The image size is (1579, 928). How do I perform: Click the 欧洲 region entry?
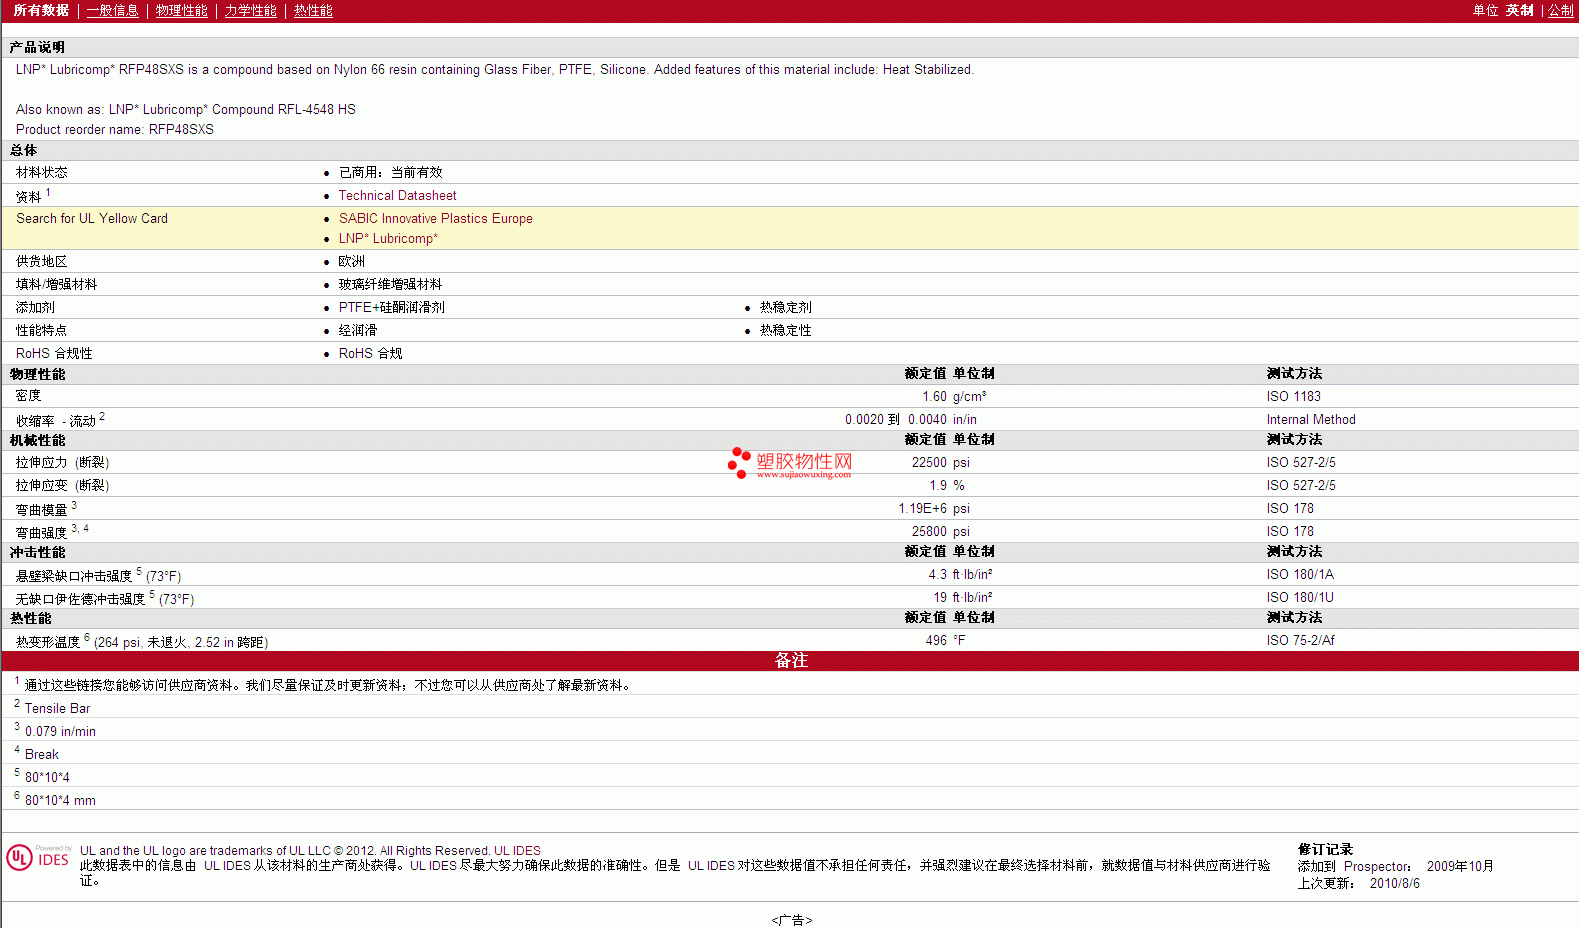tap(351, 262)
